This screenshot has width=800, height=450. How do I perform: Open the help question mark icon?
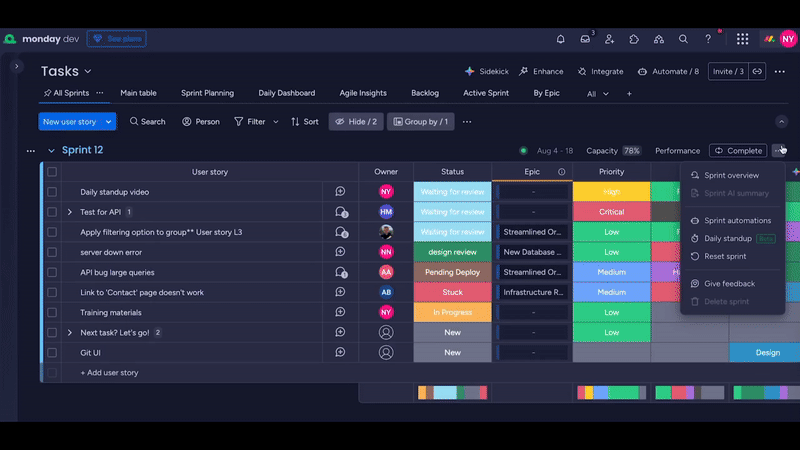[x=708, y=39]
